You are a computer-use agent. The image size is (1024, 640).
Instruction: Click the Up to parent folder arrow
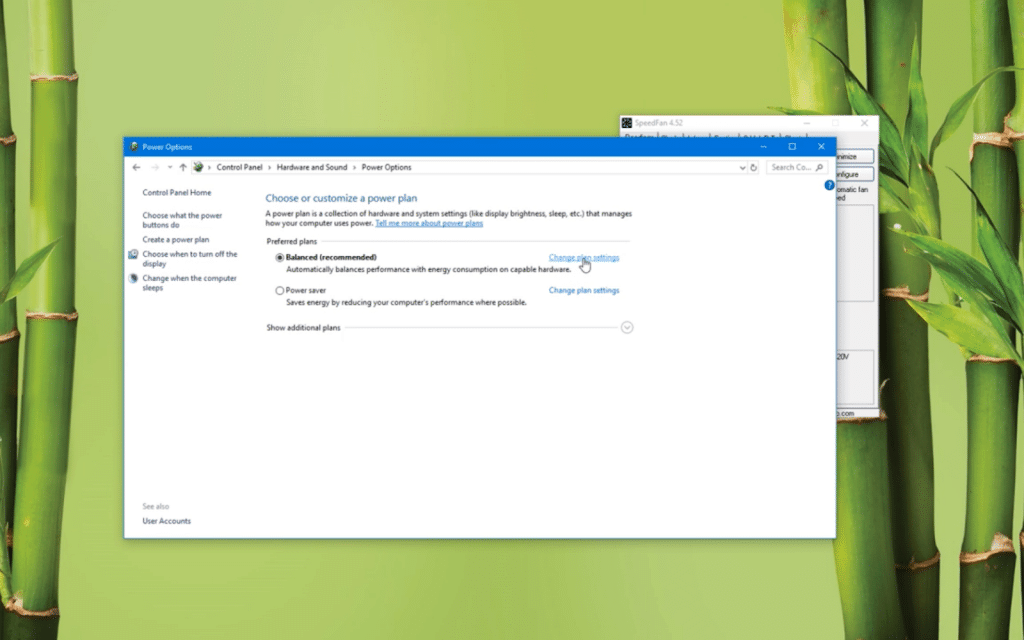pyautogui.click(x=183, y=167)
